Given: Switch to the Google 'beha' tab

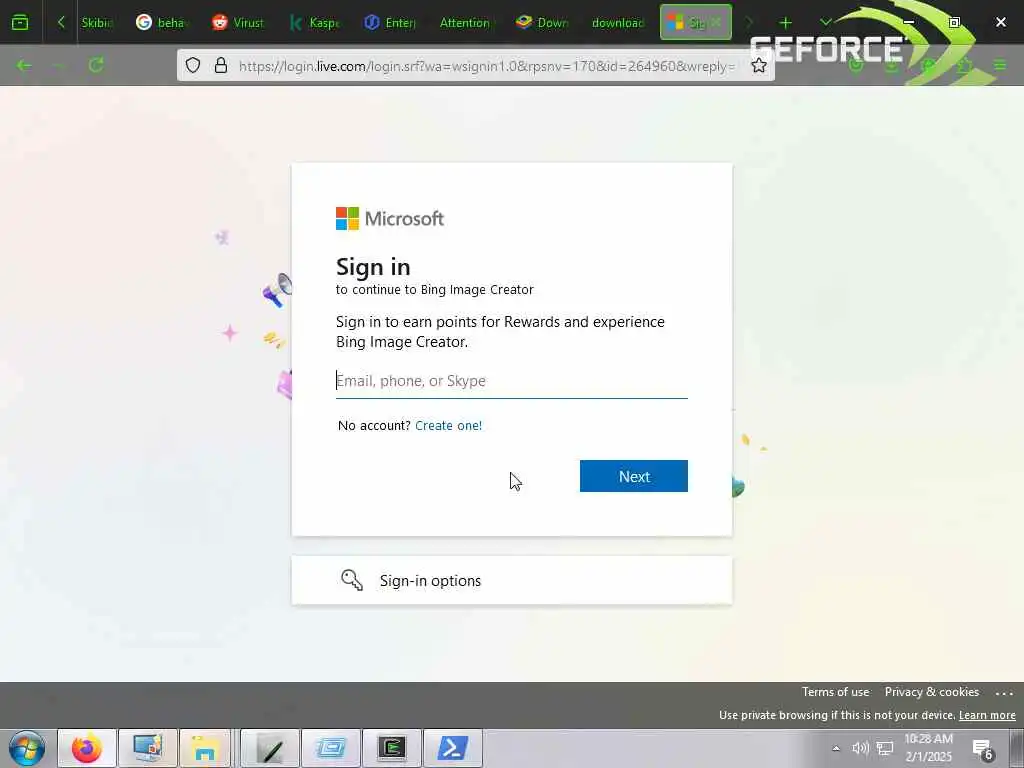Looking at the screenshot, I should click(163, 23).
